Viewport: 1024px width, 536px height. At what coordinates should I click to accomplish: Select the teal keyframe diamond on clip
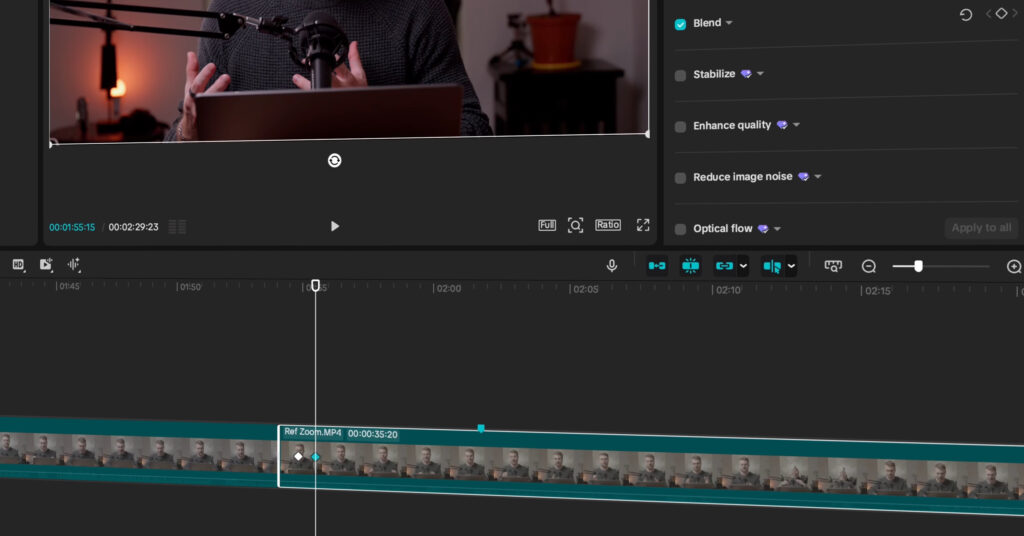pyautogui.click(x=315, y=457)
